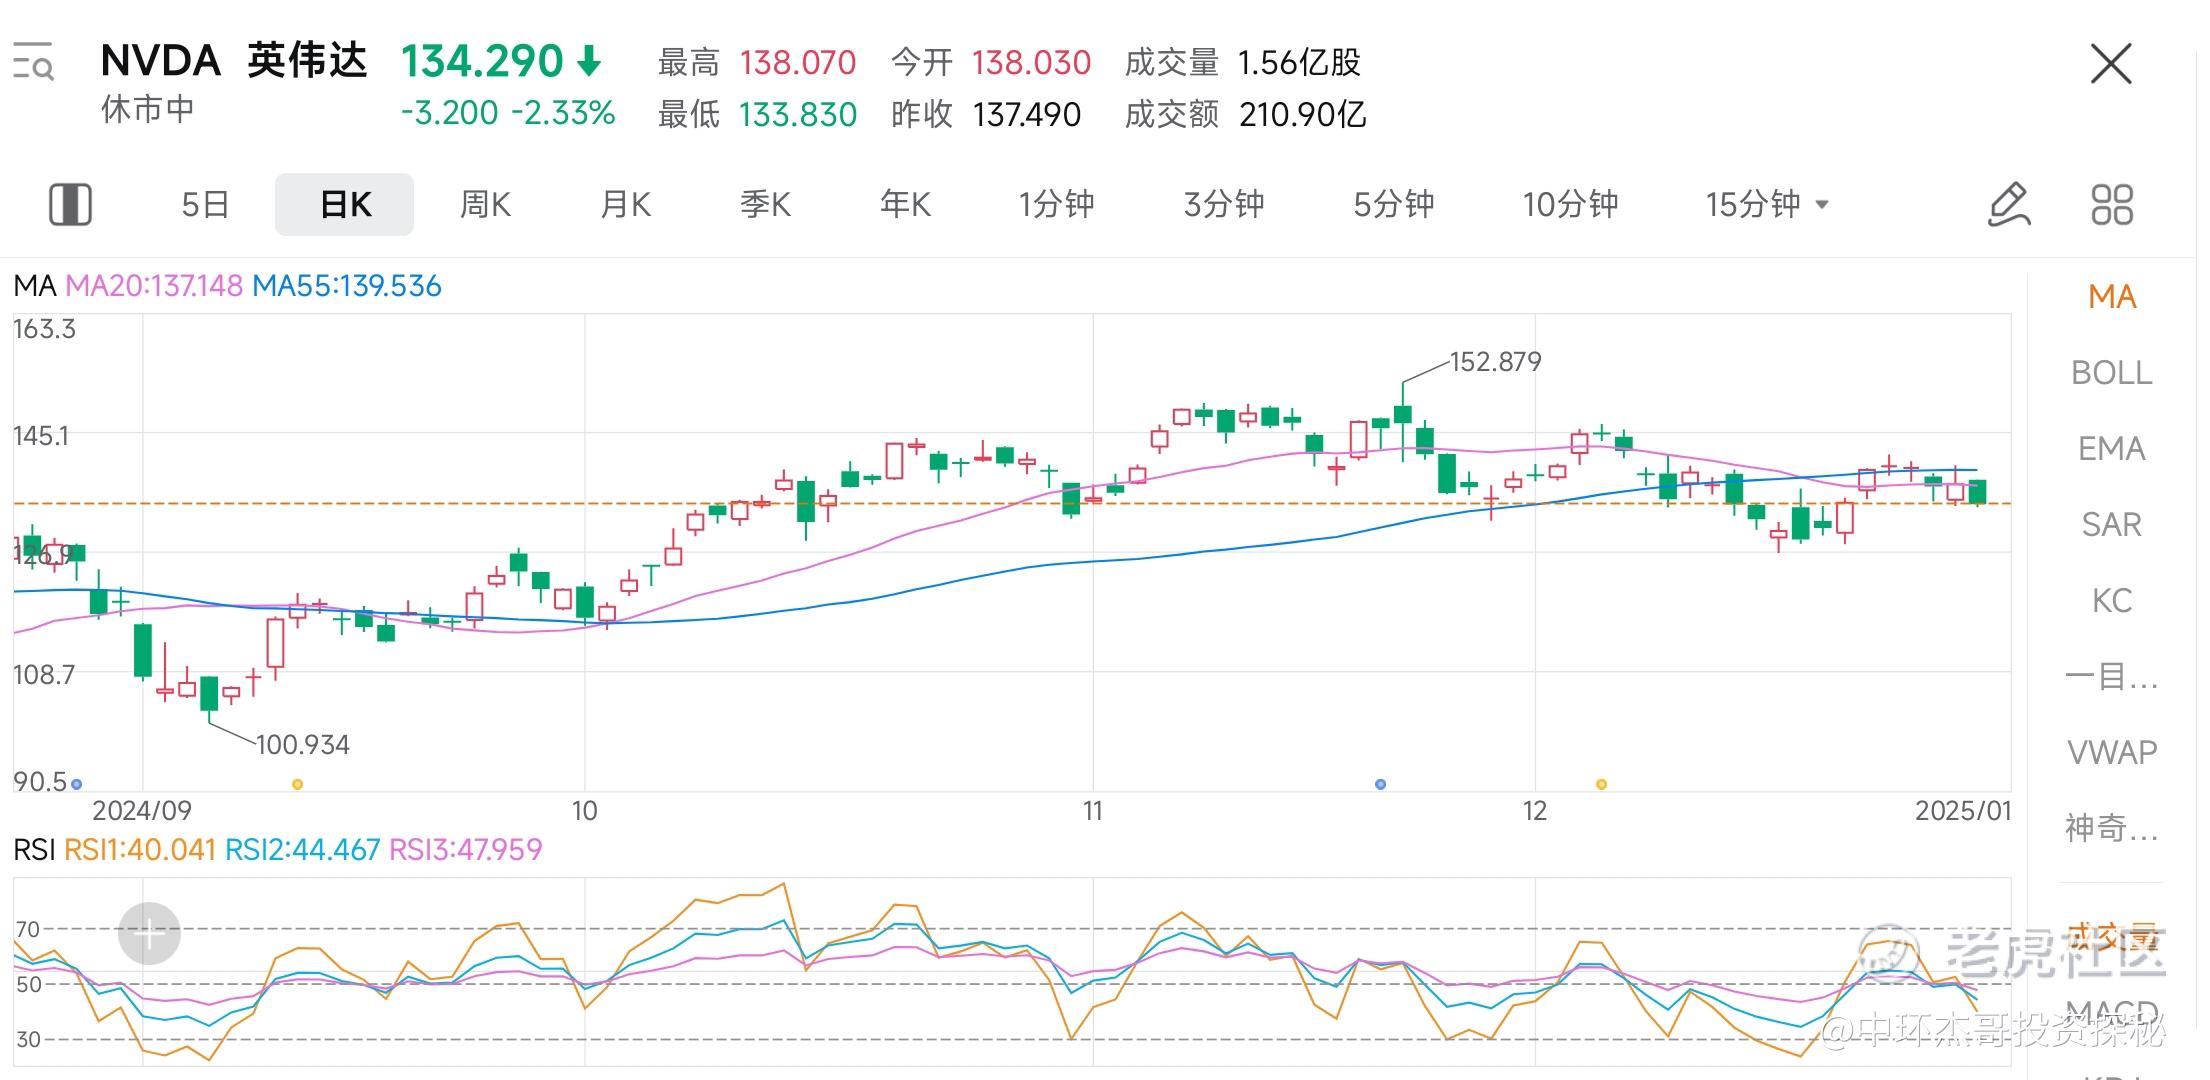Click the 152.879 high price annotation
The image size is (2210, 1080).
coord(1495,362)
